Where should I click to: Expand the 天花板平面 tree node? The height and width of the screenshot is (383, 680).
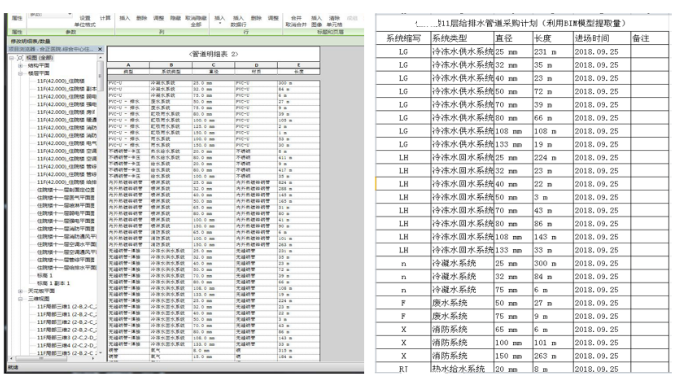(20, 291)
